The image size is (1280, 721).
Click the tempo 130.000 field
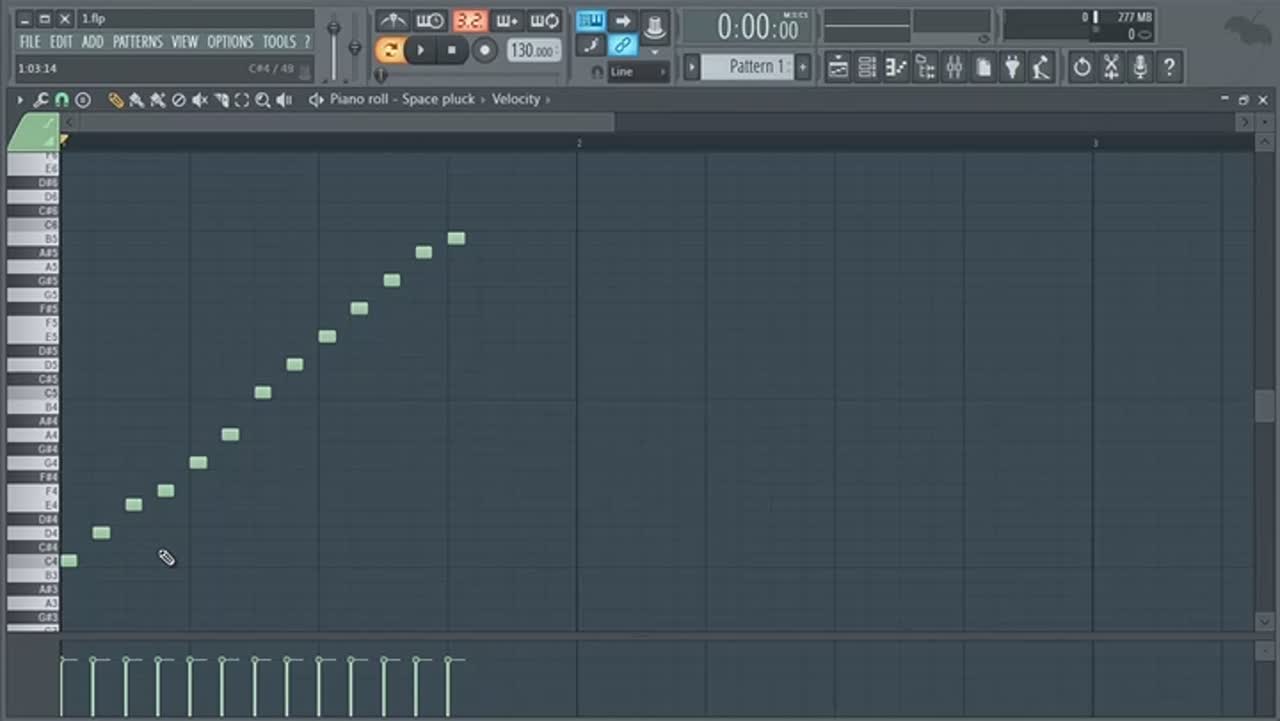pyautogui.click(x=533, y=50)
